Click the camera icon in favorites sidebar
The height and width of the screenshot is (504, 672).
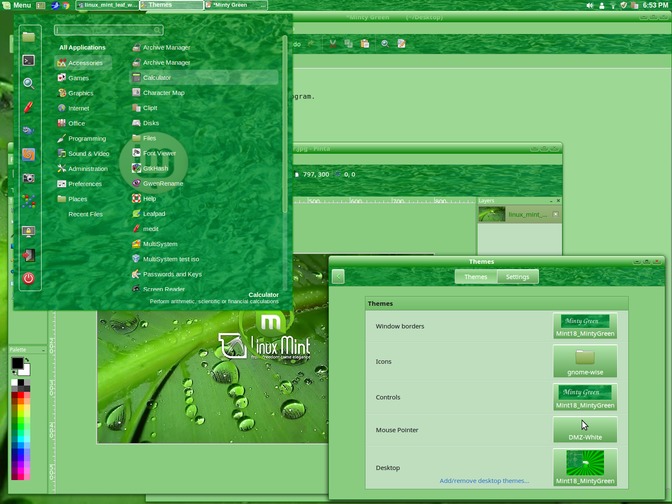coord(29,178)
